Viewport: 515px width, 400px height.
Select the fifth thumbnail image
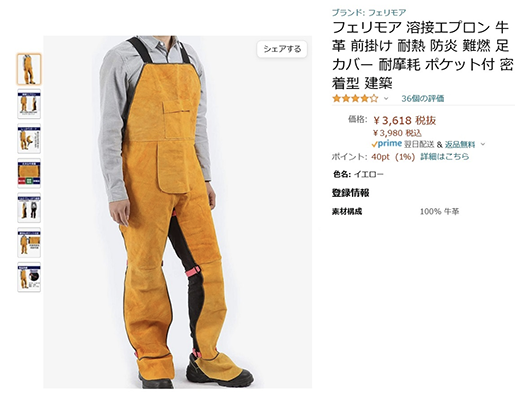coord(29,208)
